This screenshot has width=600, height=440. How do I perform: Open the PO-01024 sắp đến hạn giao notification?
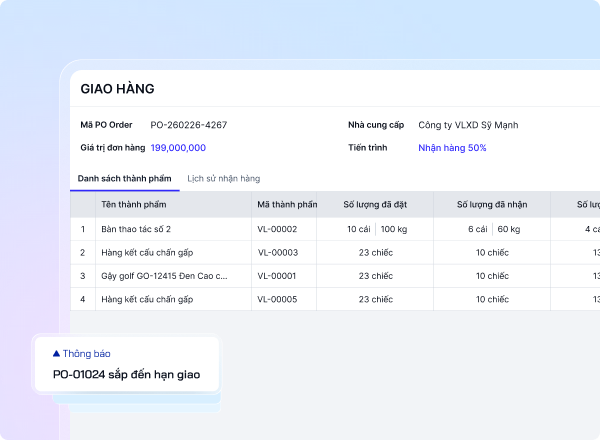127,364
